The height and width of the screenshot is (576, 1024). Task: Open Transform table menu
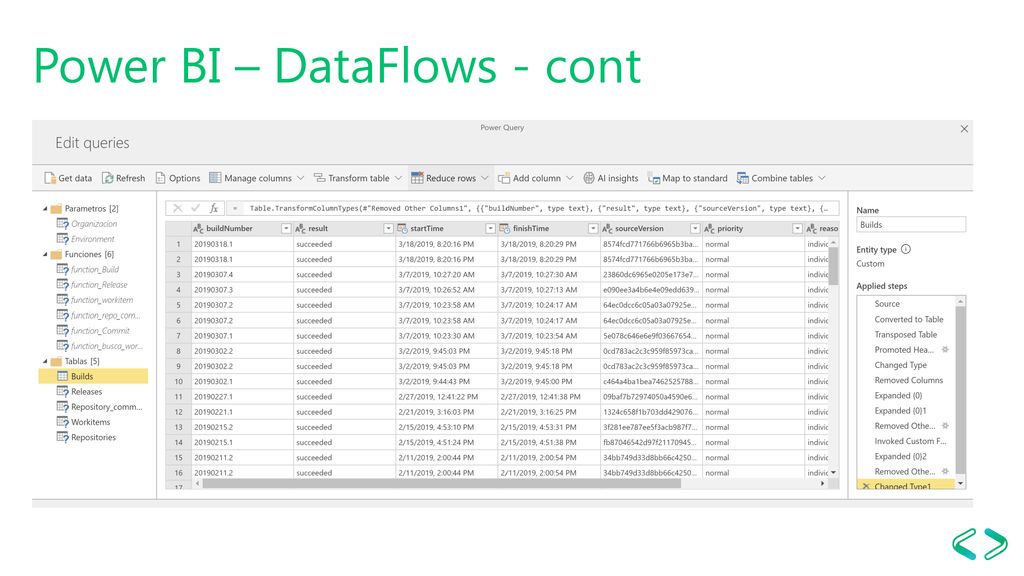coord(357,178)
